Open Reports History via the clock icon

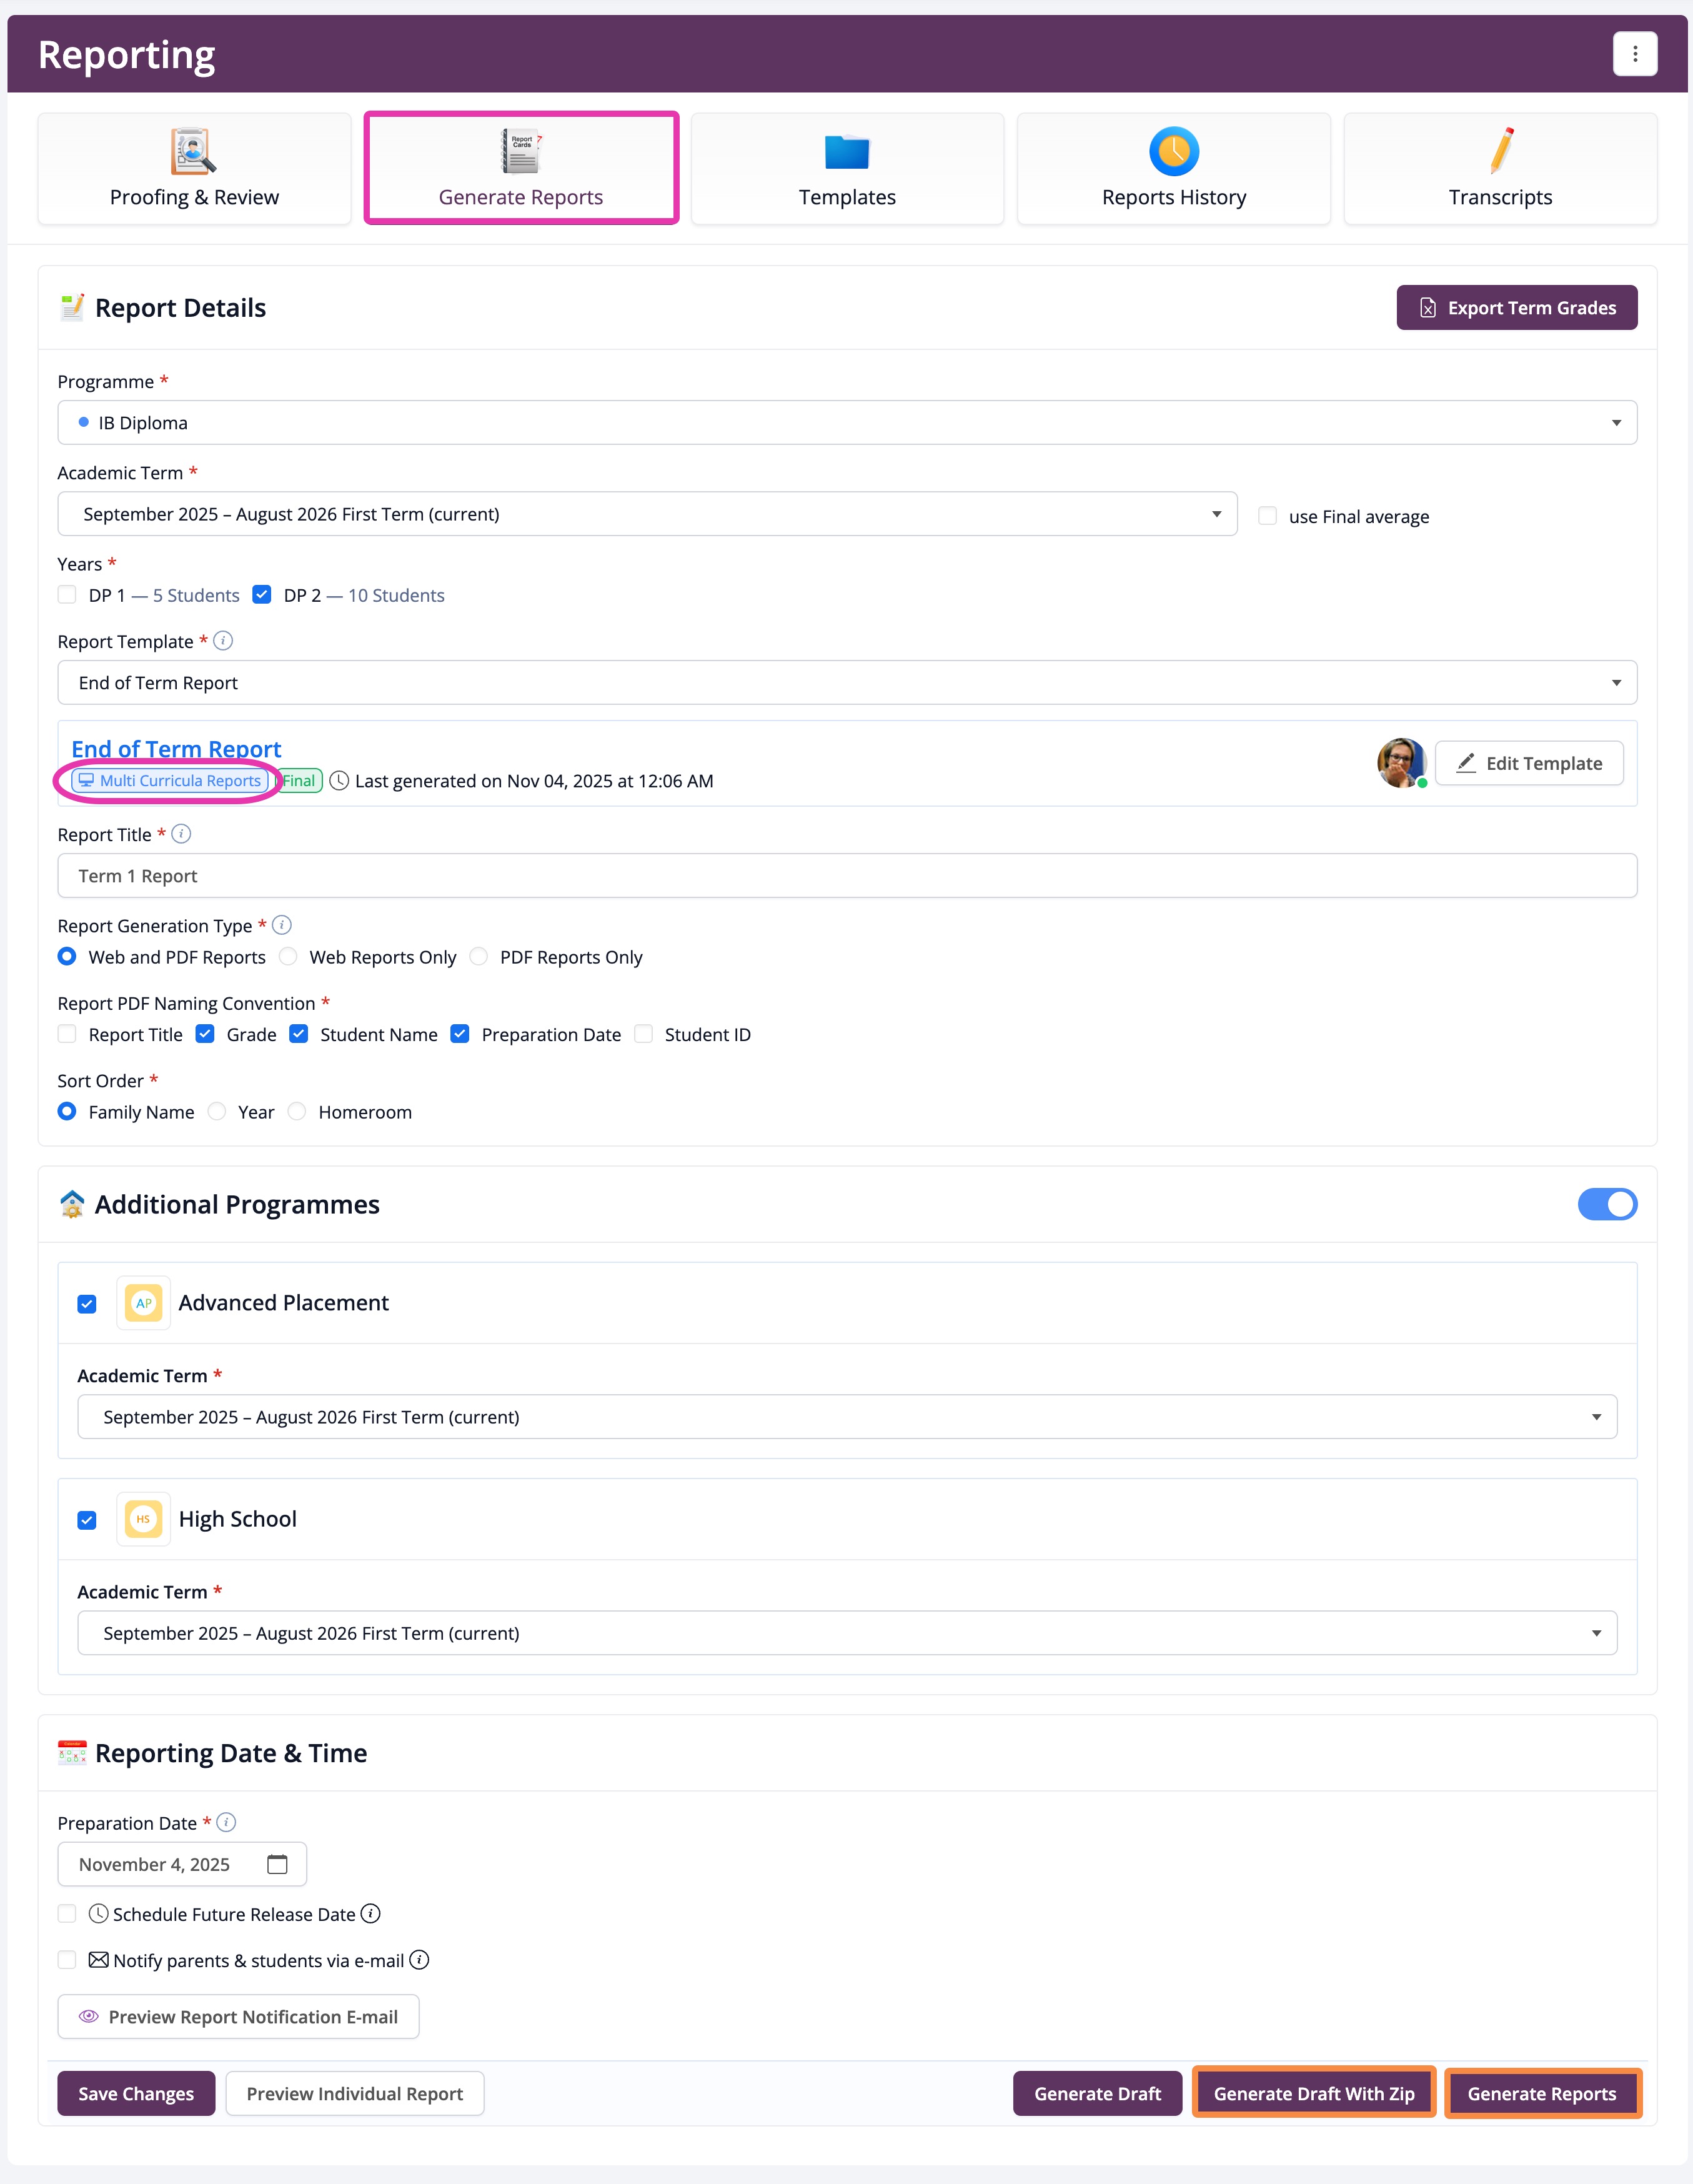pyautogui.click(x=1172, y=152)
